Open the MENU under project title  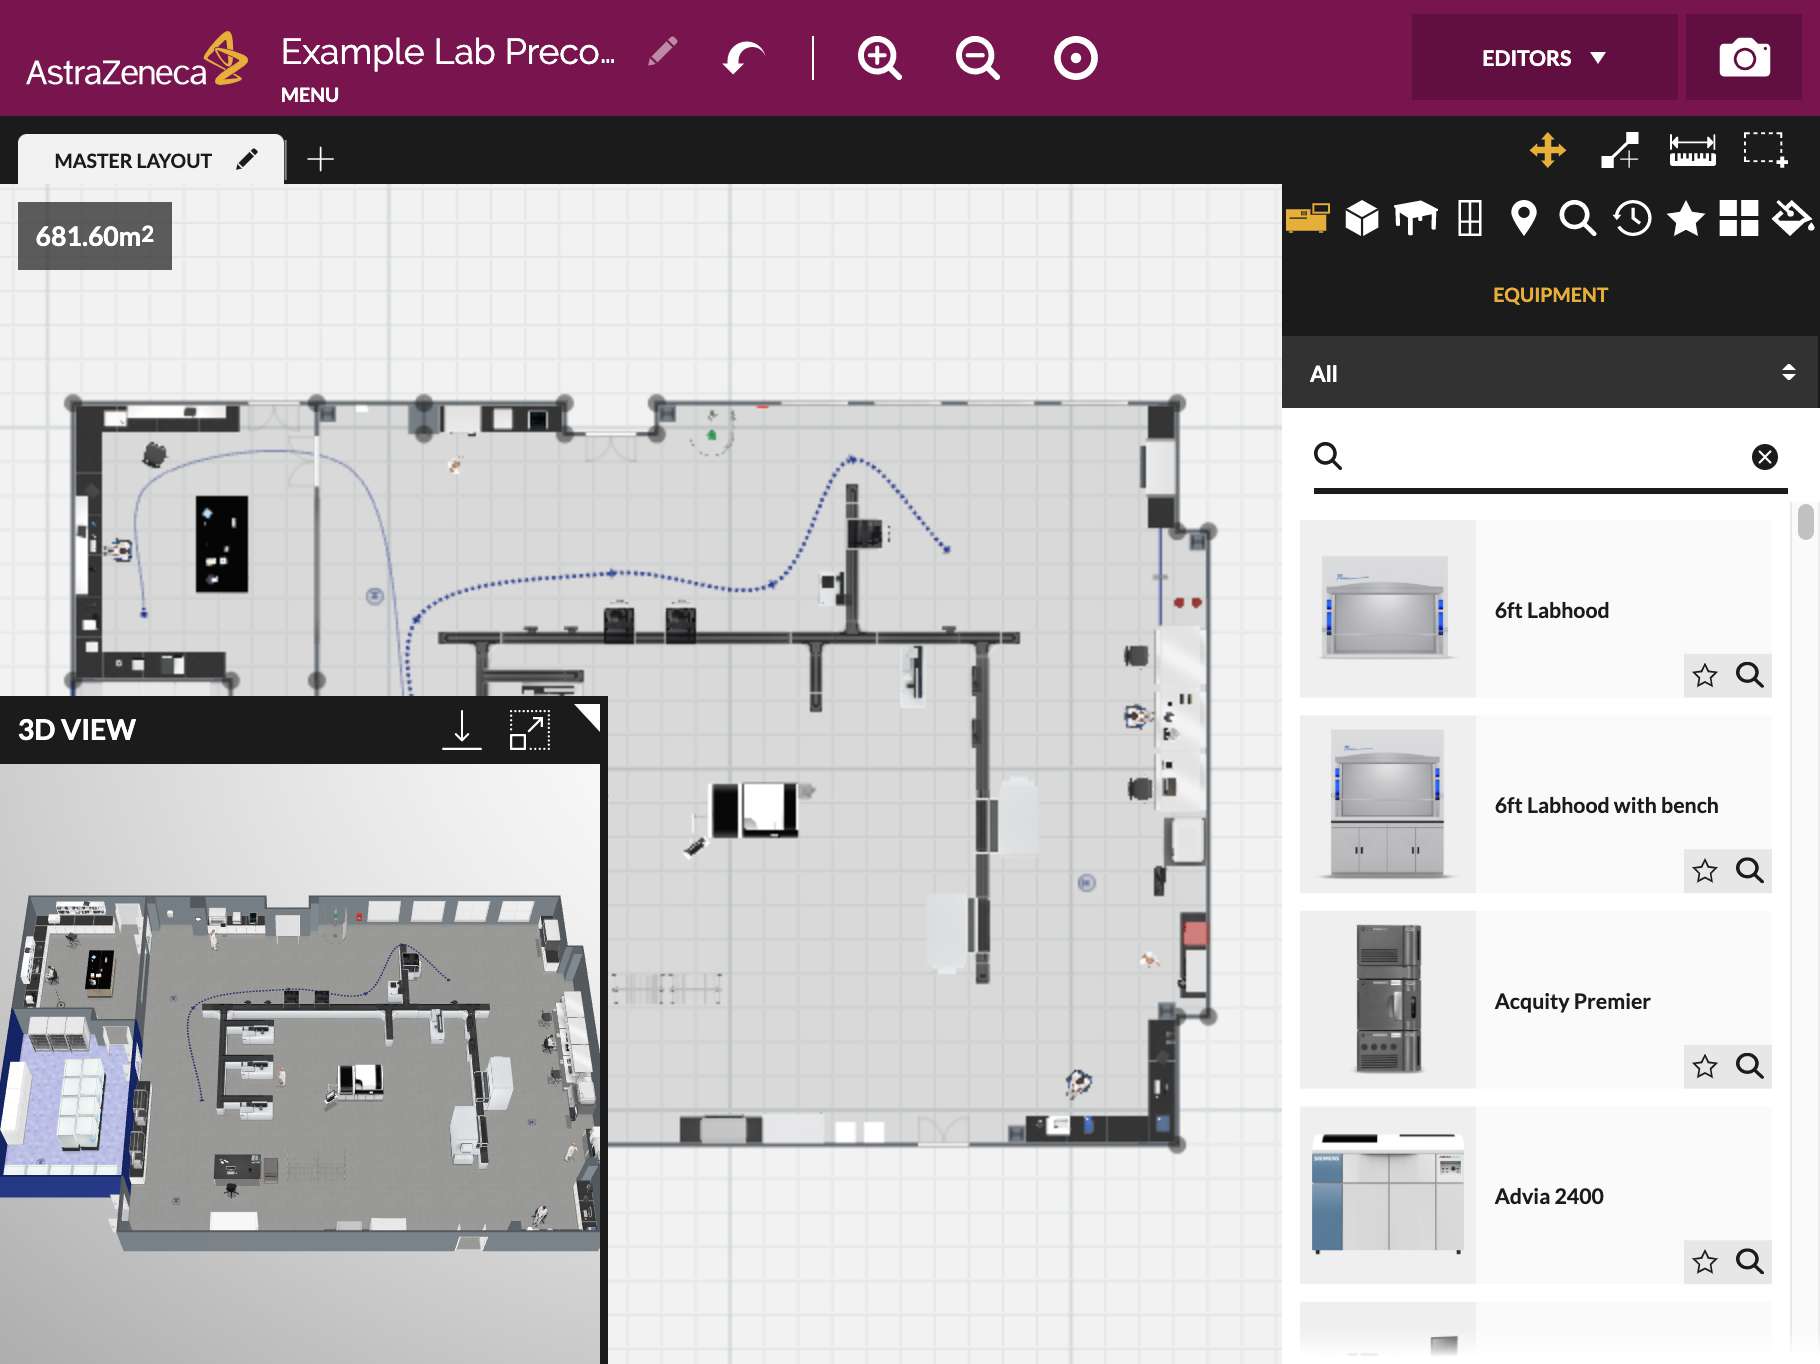pyautogui.click(x=309, y=95)
